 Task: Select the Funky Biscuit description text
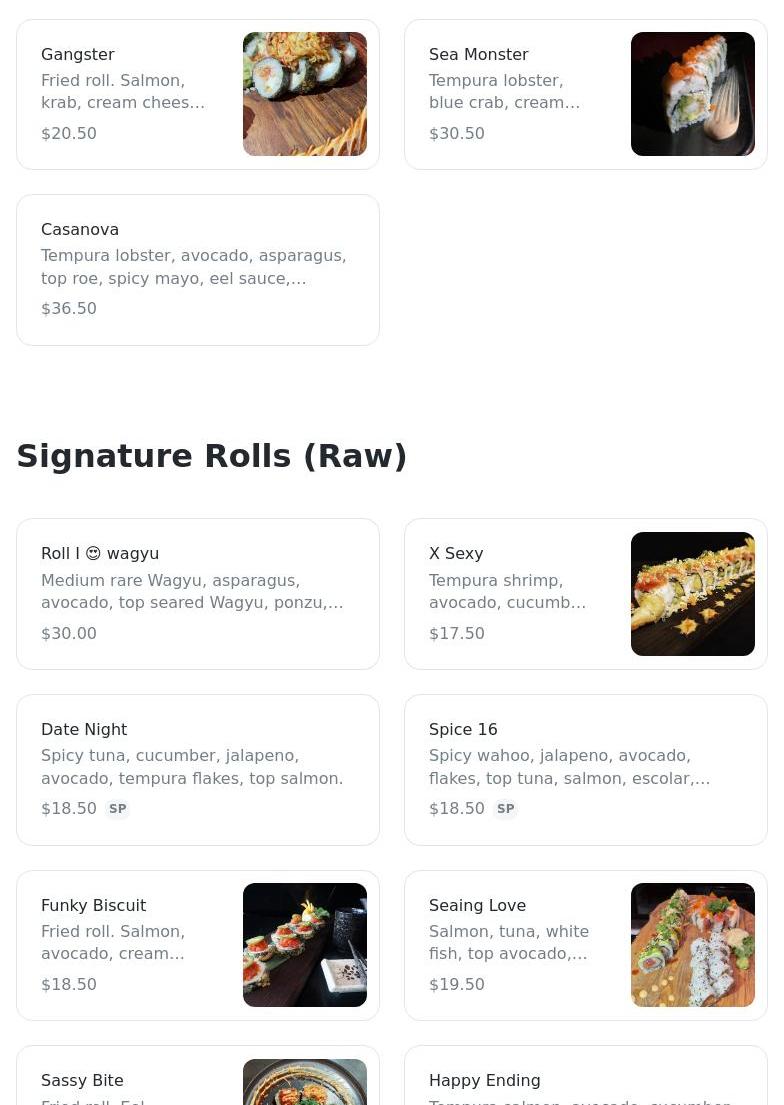click(113, 942)
